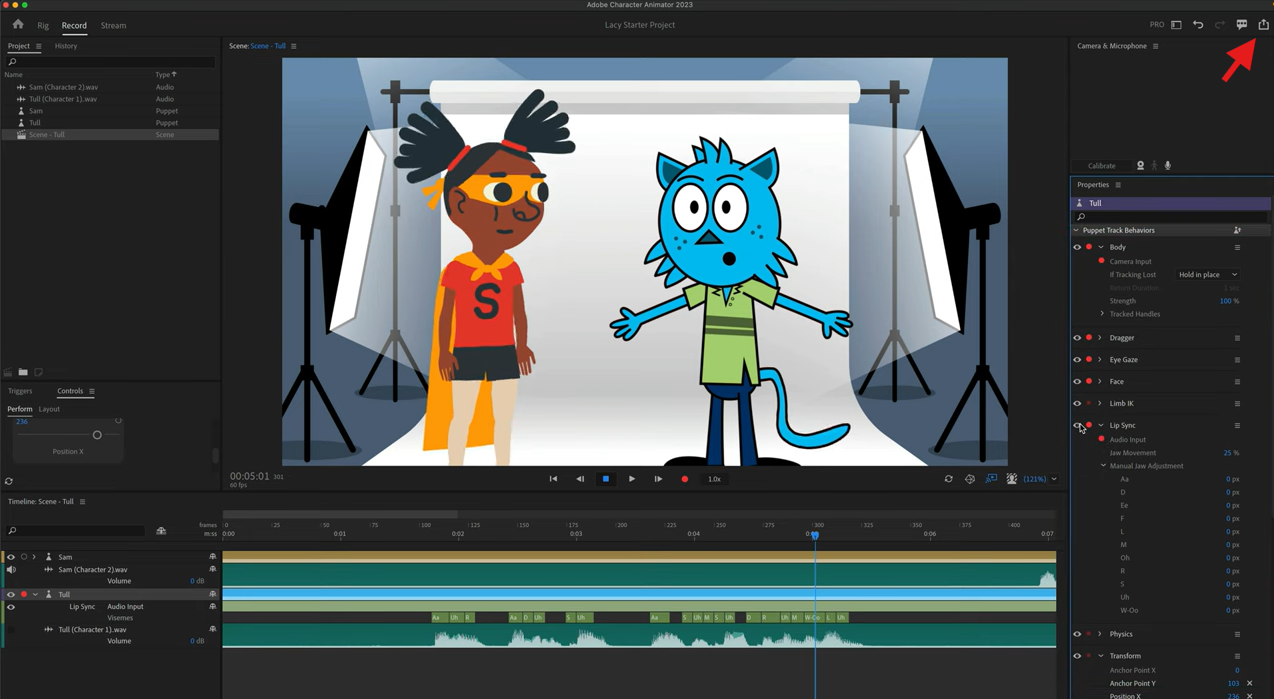Image resolution: width=1274 pixels, height=699 pixels.
Task: Click the refresh scene icon in playback bar
Action: [x=948, y=479]
